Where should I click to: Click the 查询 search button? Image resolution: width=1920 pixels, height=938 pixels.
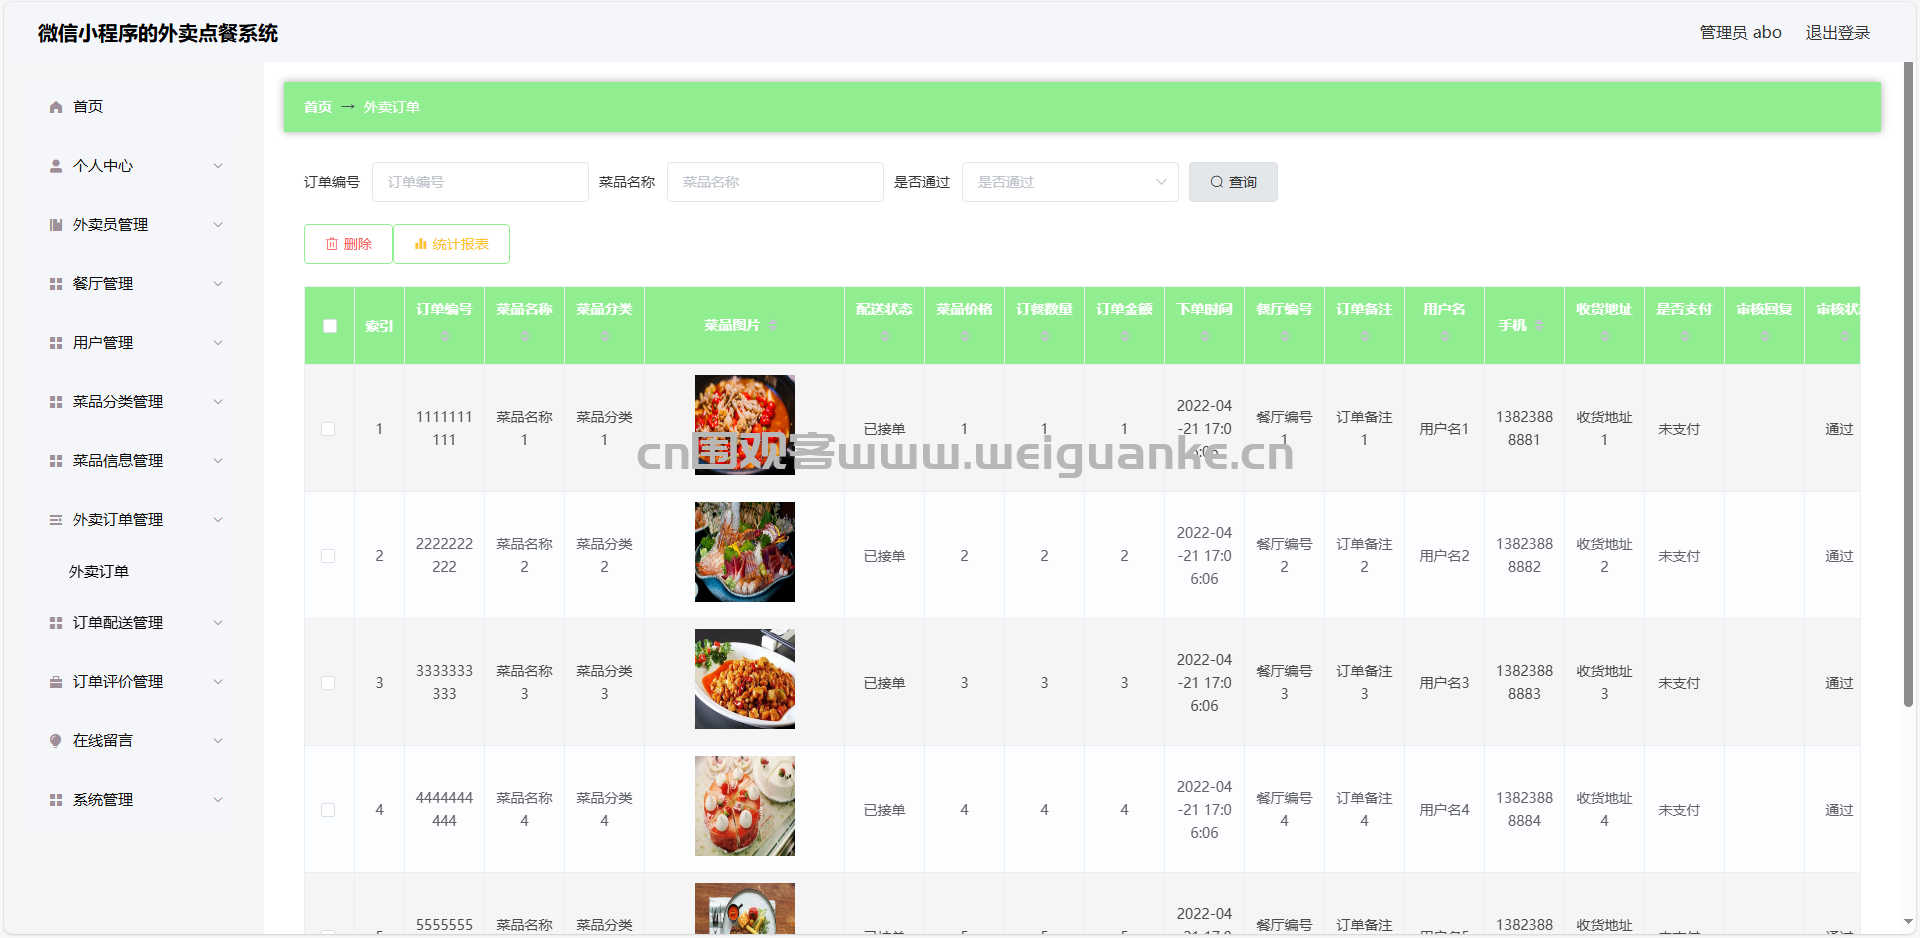coord(1232,182)
